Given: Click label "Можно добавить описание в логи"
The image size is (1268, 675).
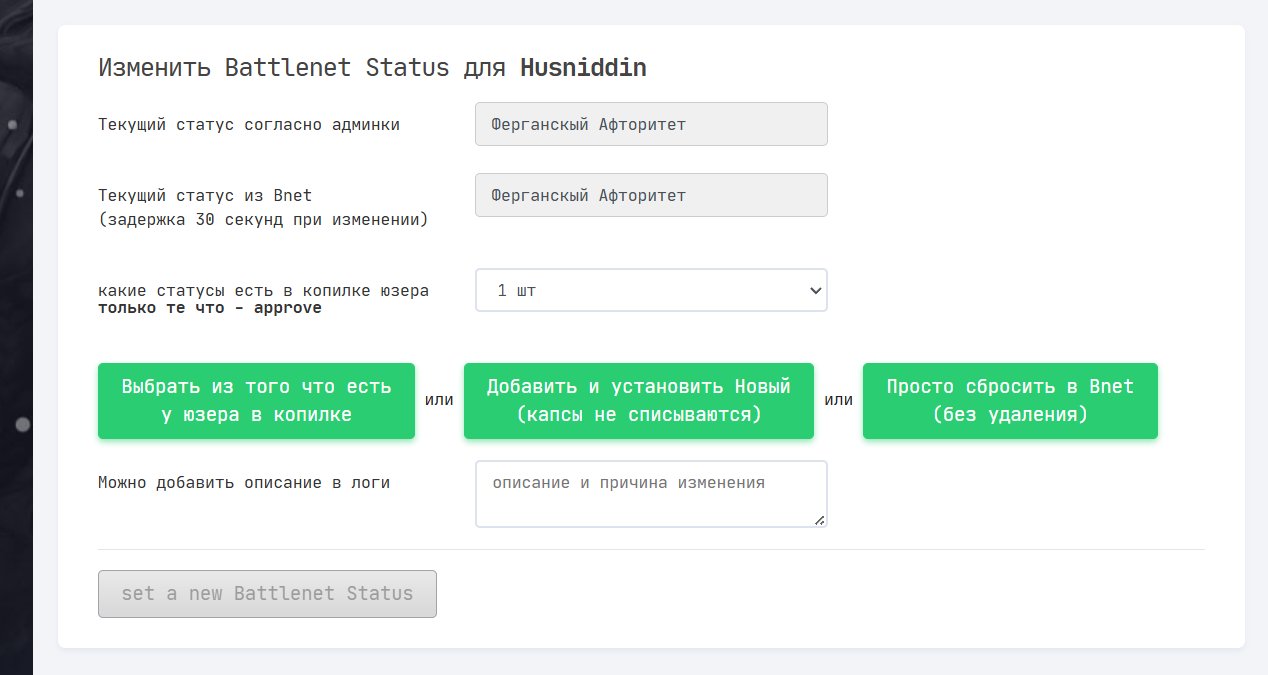Looking at the screenshot, I should (x=244, y=482).
